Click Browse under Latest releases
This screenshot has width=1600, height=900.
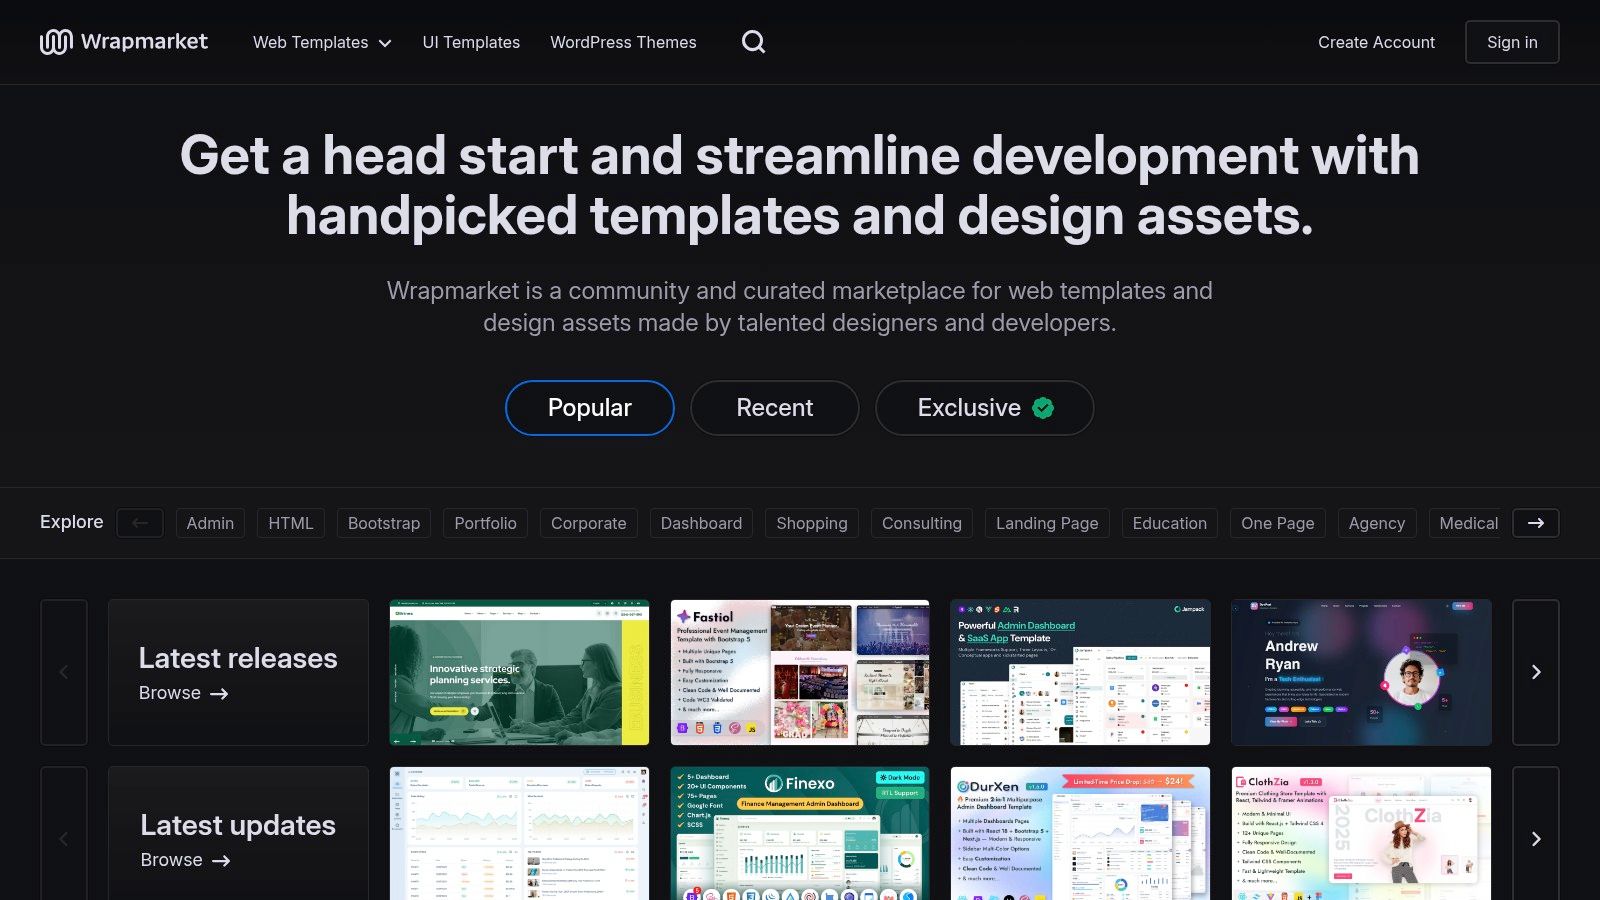[184, 692]
